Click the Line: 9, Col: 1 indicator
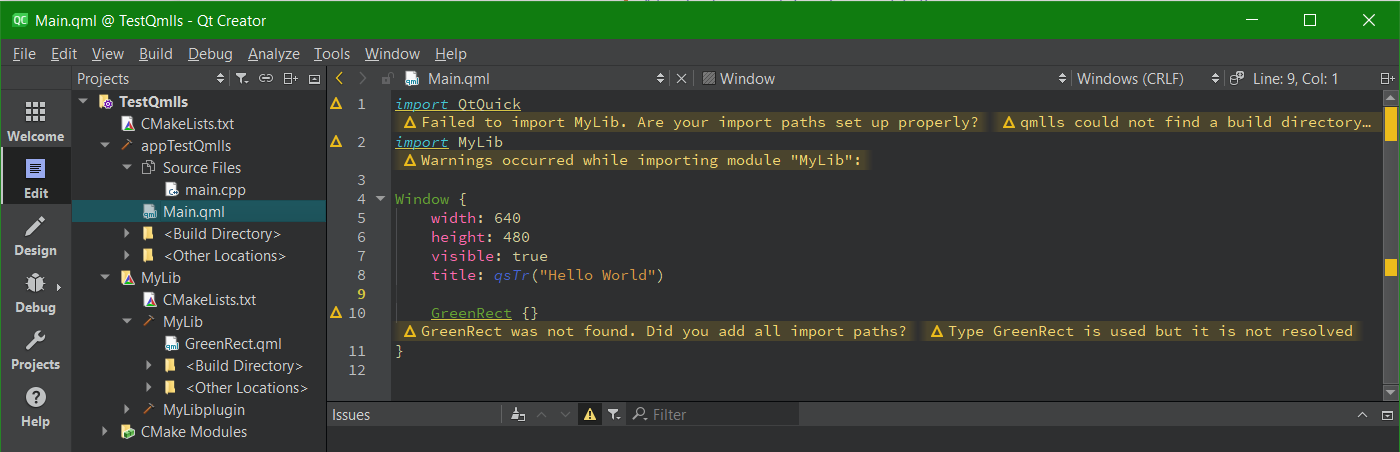Image resolution: width=1400 pixels, height=452 pixels. click(x=1295, y=78)
